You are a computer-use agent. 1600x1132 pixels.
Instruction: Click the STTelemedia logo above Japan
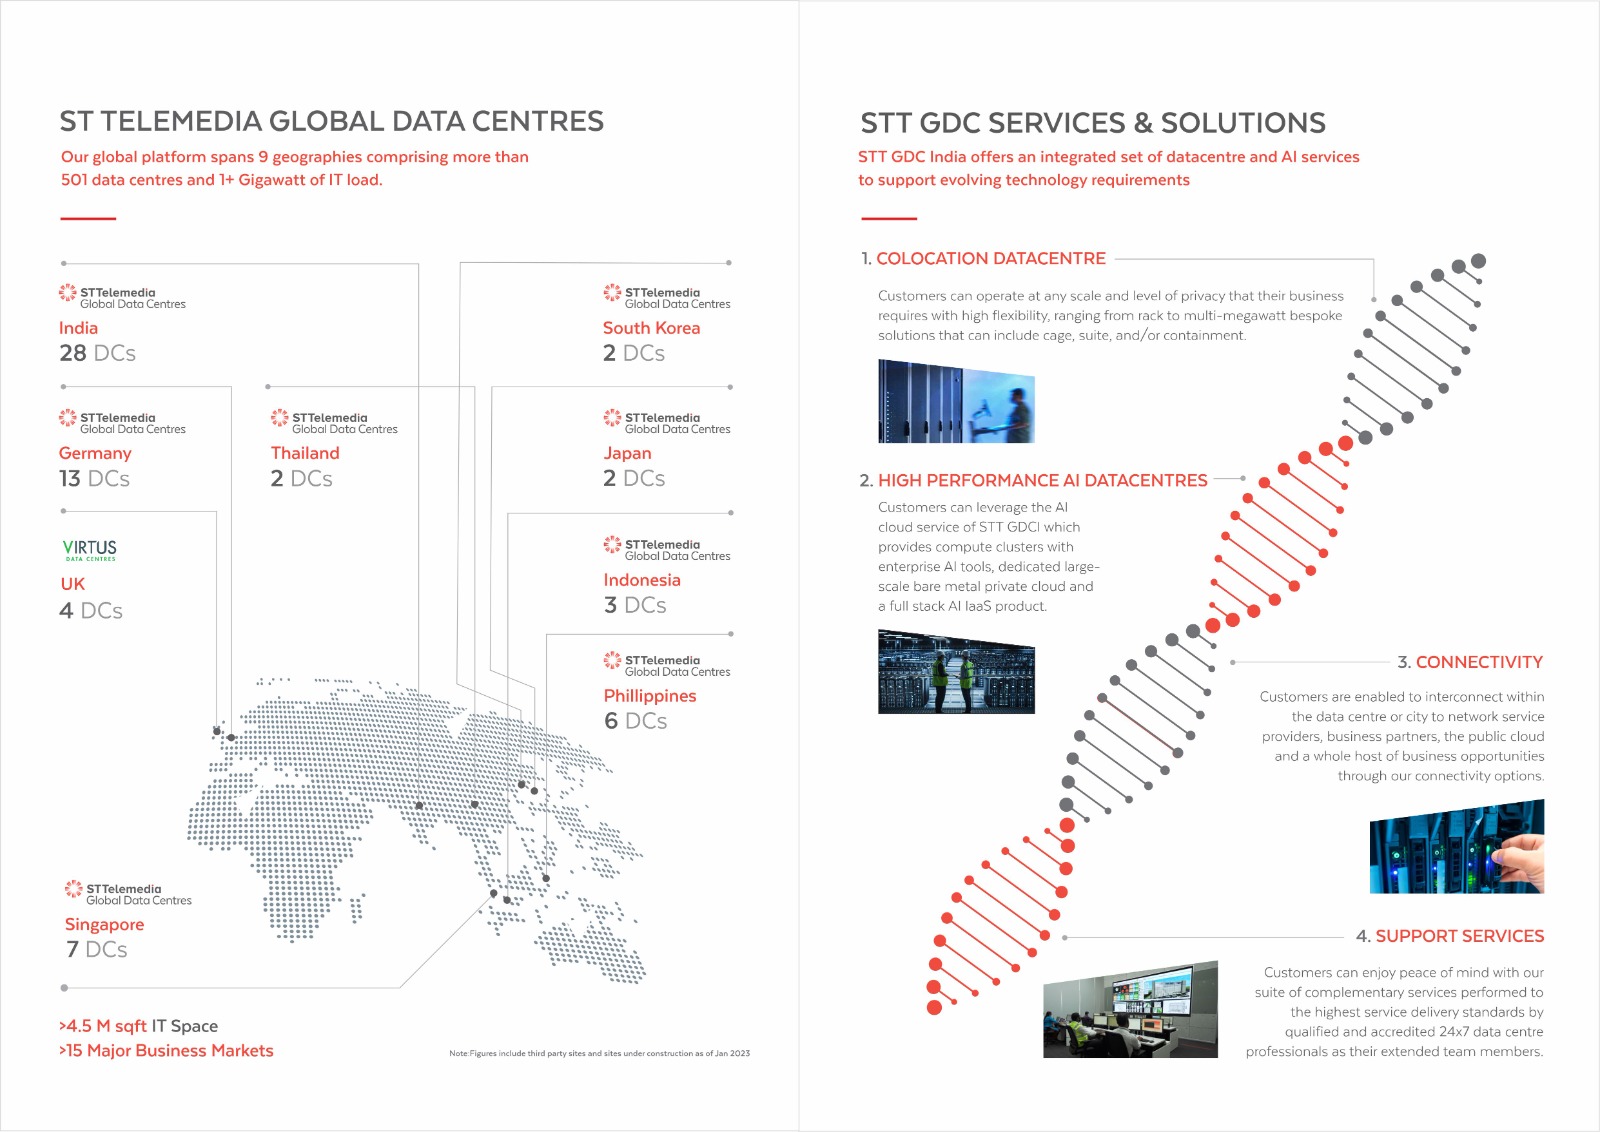667,422
